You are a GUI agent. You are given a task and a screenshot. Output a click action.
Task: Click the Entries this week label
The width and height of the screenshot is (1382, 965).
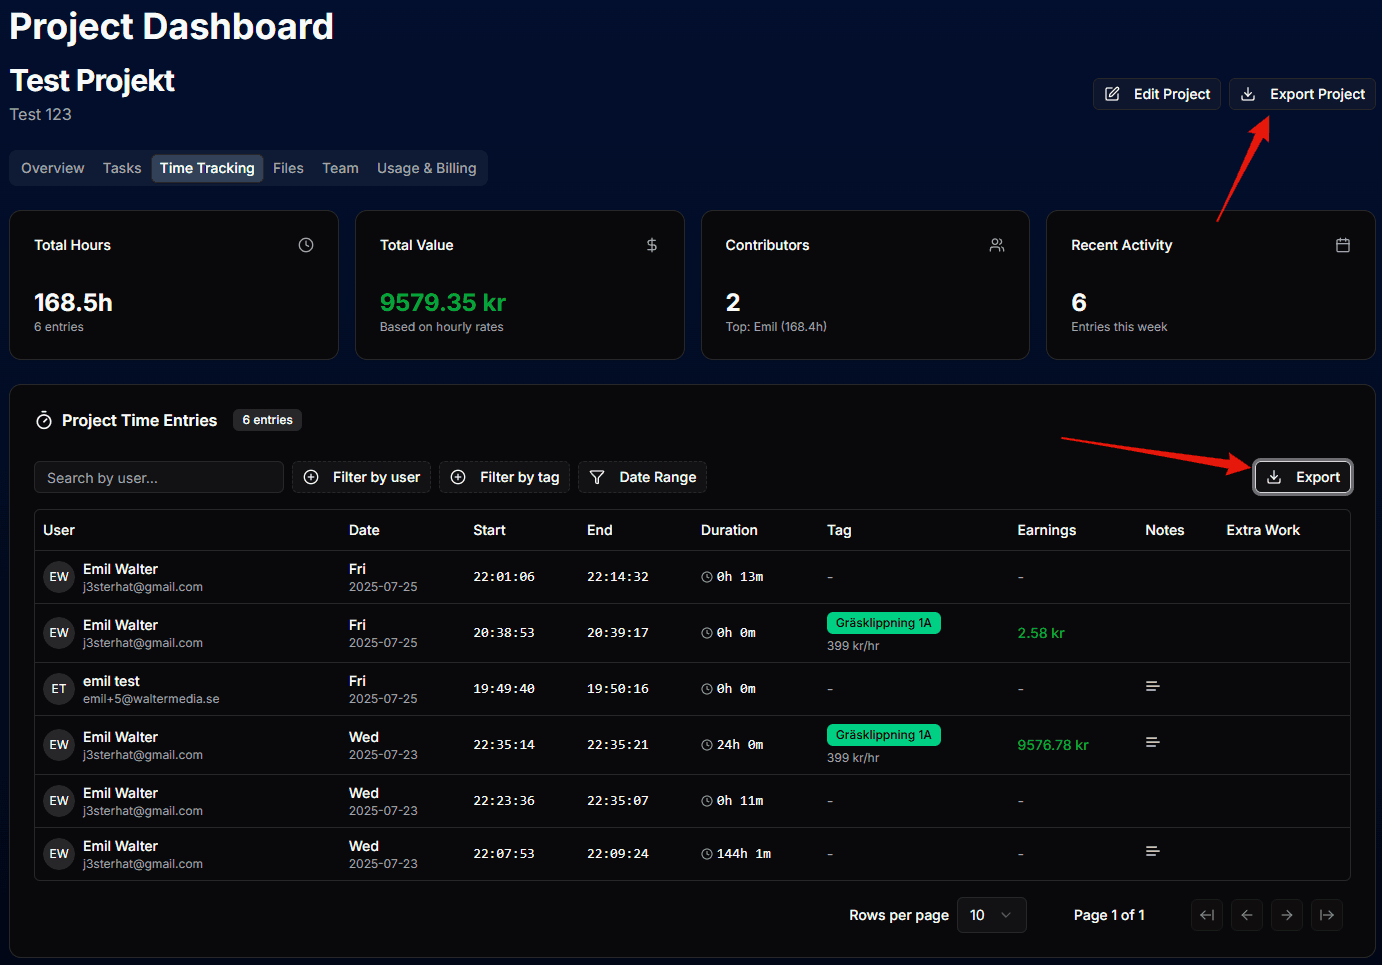[1119, 327]
